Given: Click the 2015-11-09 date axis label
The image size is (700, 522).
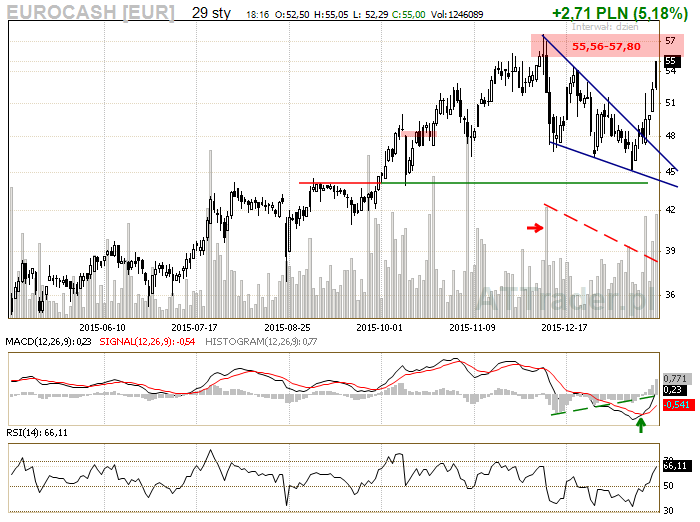Looking at the screenshot, I should pyautogui.click(x=472, y=328).
